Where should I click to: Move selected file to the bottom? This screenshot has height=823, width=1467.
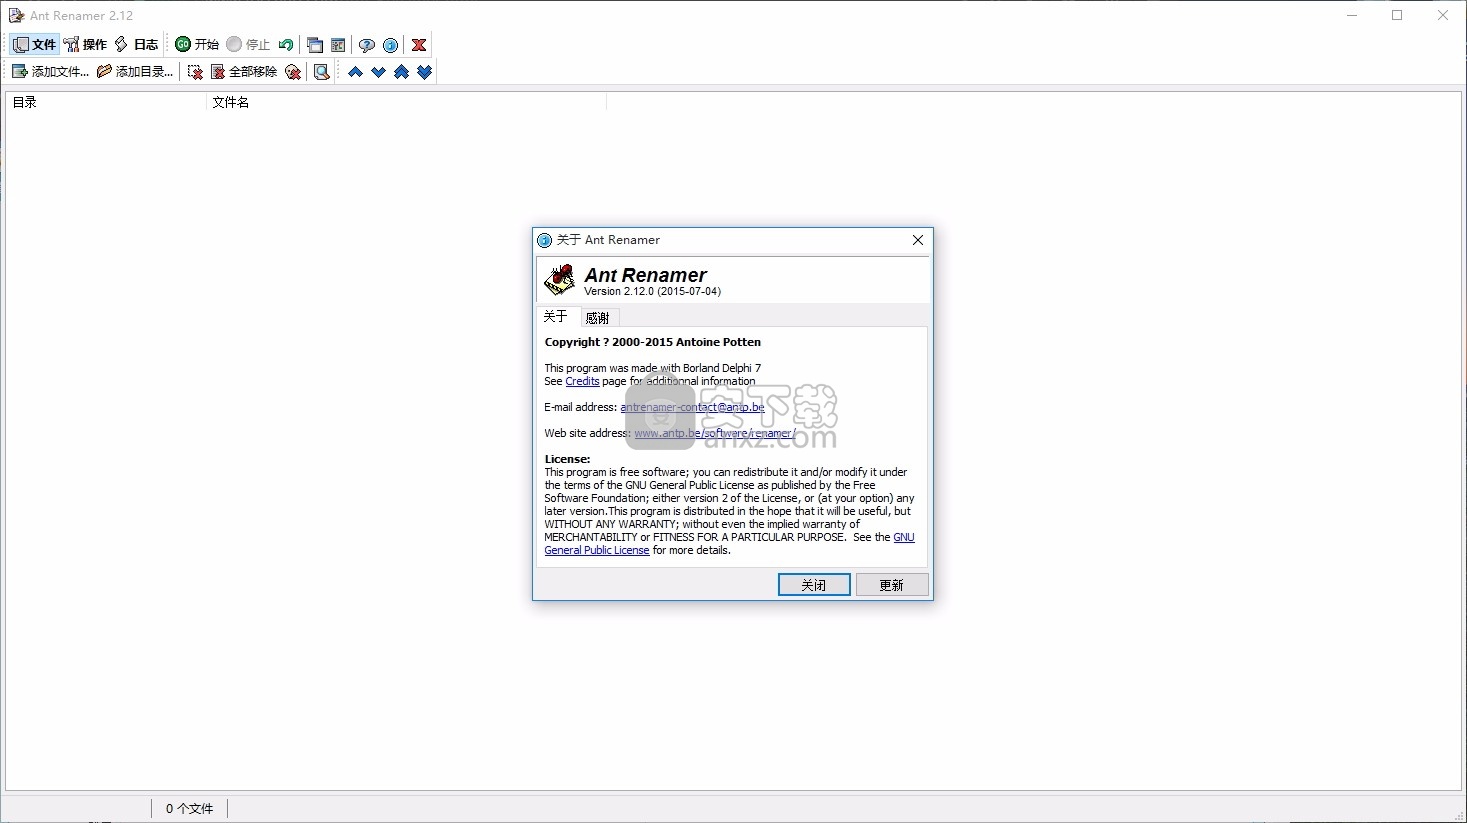coord(424,71)
